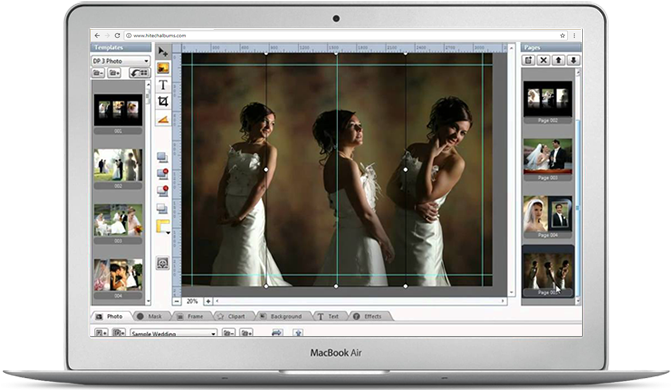This screenshot has height=390, width=671.
Task: Switch to the Frame tab
Action: pos(191,316)
